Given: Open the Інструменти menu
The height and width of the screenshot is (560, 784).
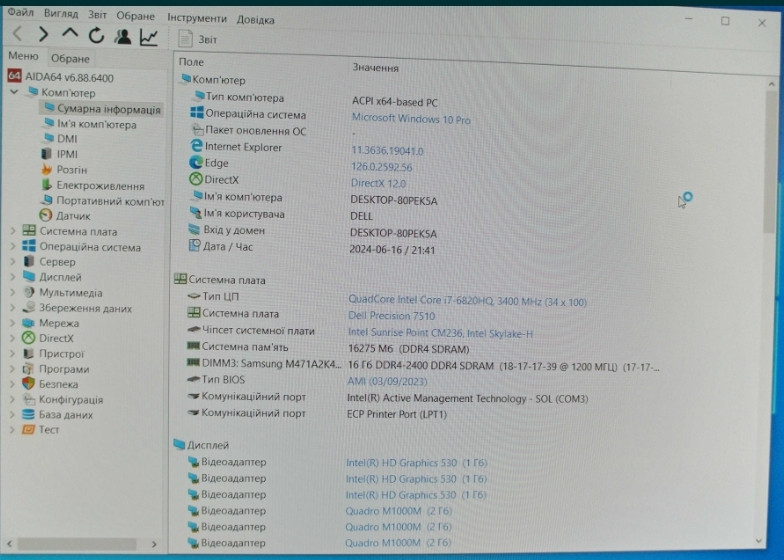Looking at the screenshot, I should [x=196, y=18].
